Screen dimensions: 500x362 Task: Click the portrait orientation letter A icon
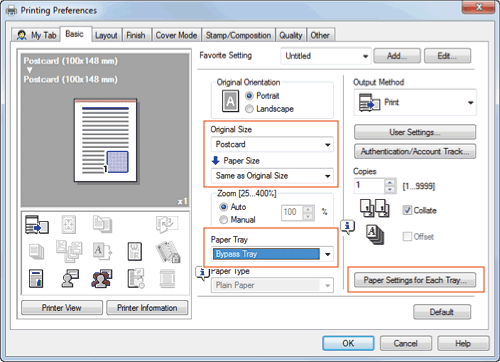point(230,101)
